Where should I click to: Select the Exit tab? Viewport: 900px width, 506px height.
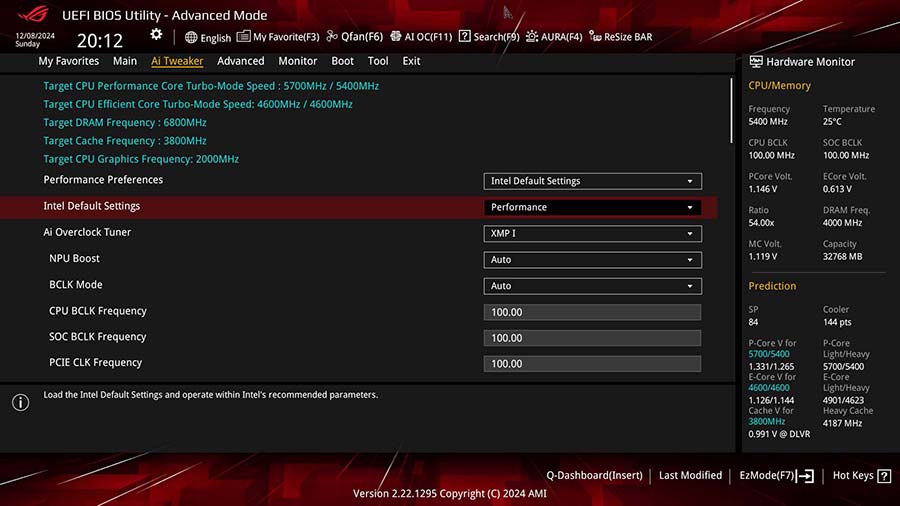pos(411,61)
